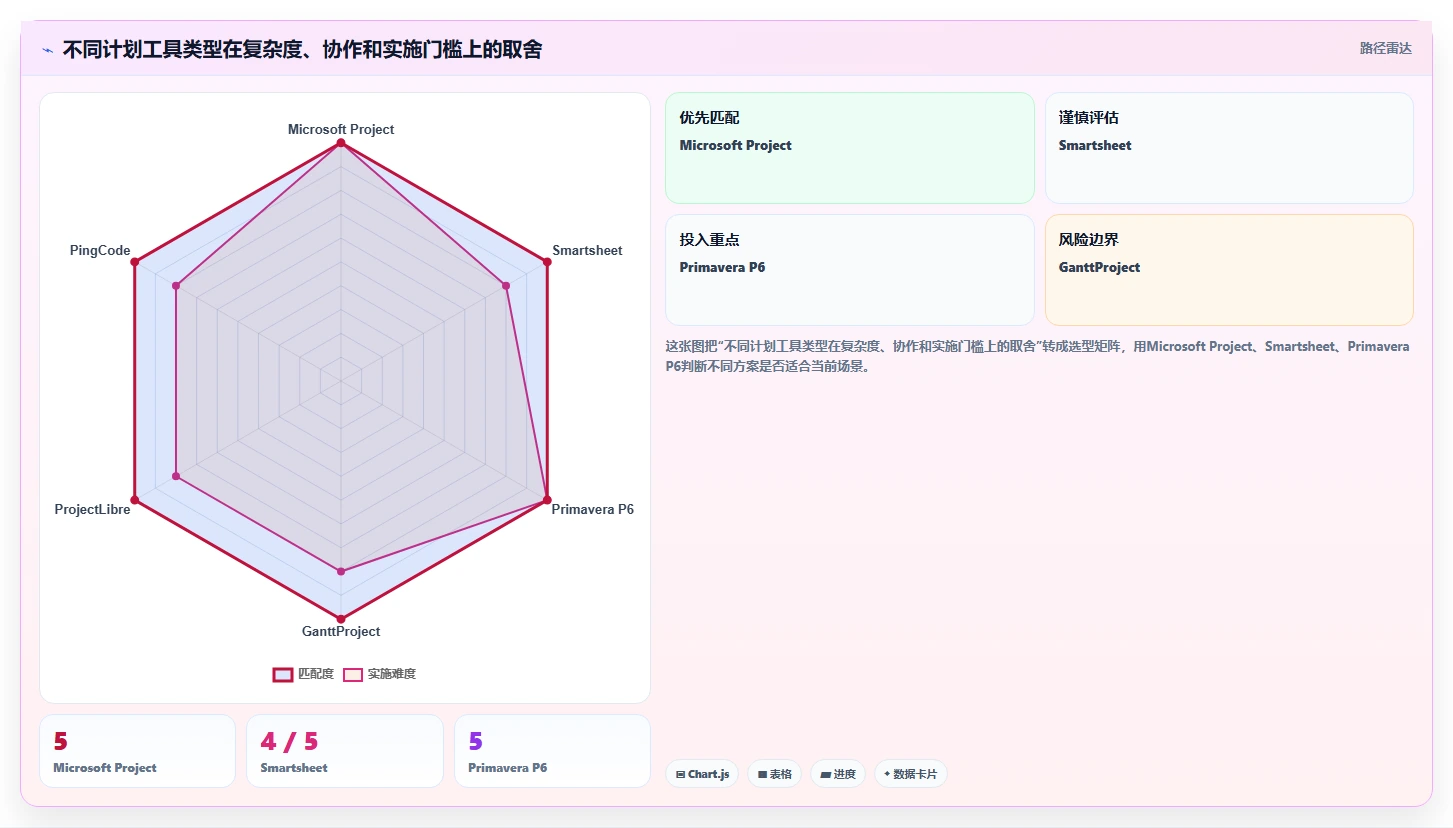This screenshot has height=828, width=1453.
Task: Click the Microsoft Project axis label on radar
Action: 341,129
